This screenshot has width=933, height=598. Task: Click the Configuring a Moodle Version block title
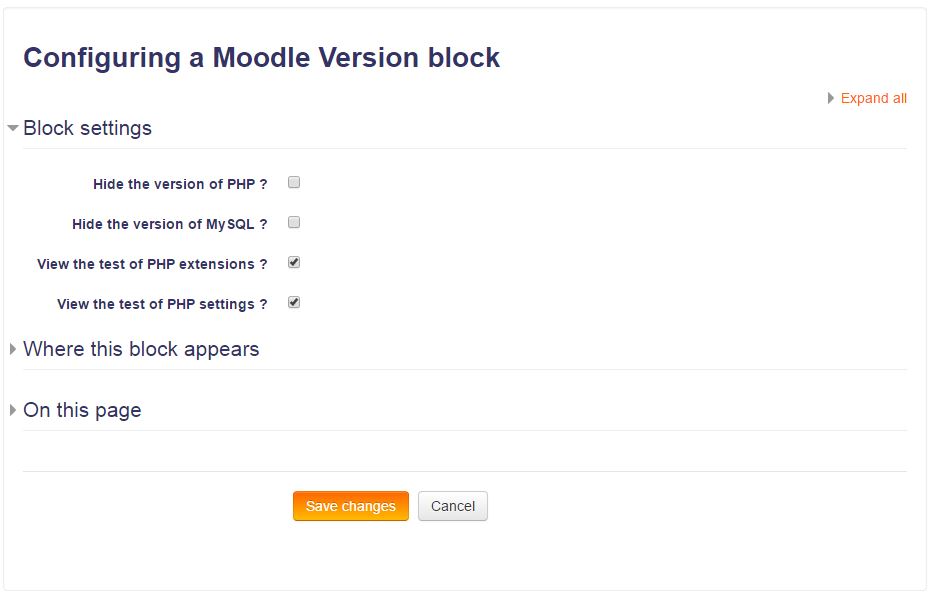[261, 58]
